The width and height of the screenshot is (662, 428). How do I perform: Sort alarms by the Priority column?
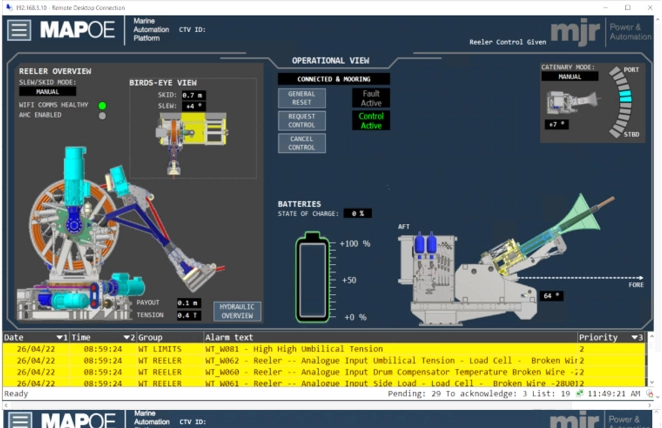611,337
